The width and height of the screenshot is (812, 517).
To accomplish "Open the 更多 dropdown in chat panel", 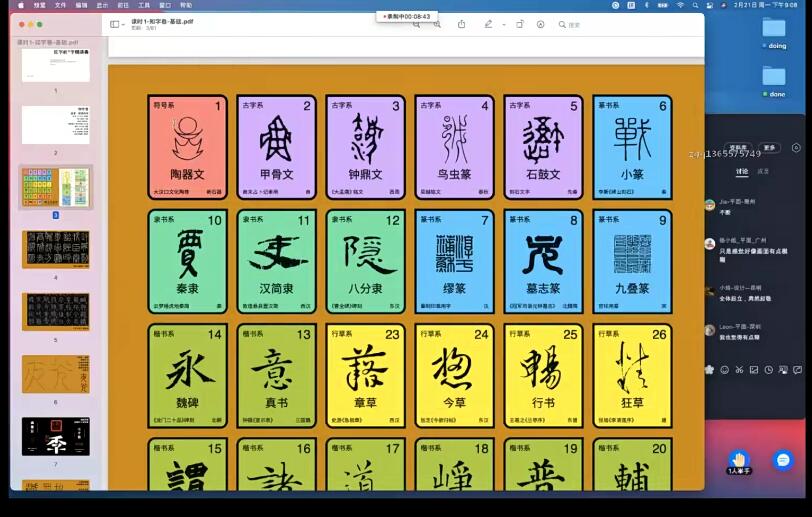I will tap(768, 147).
